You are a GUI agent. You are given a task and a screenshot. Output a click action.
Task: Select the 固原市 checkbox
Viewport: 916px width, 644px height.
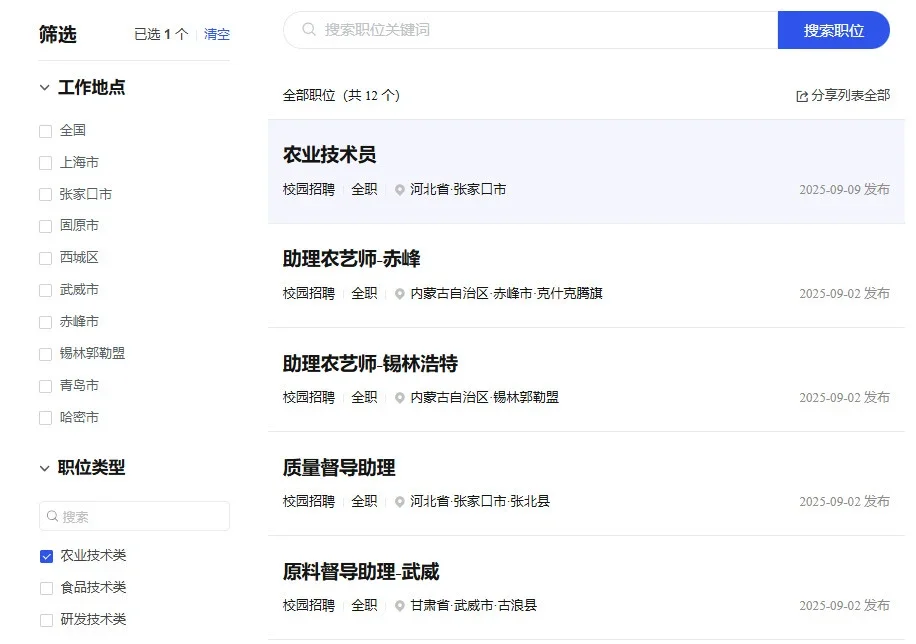coord(46,226)
